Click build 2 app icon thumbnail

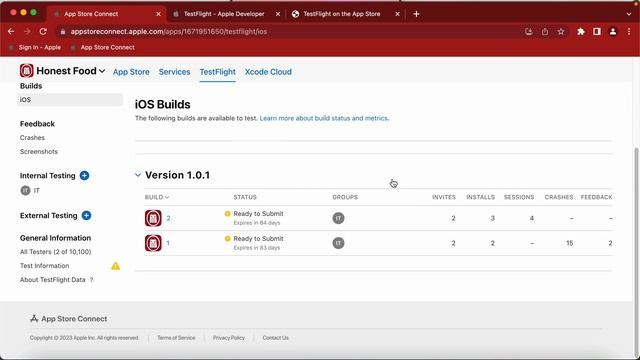[x=153, y=218]
